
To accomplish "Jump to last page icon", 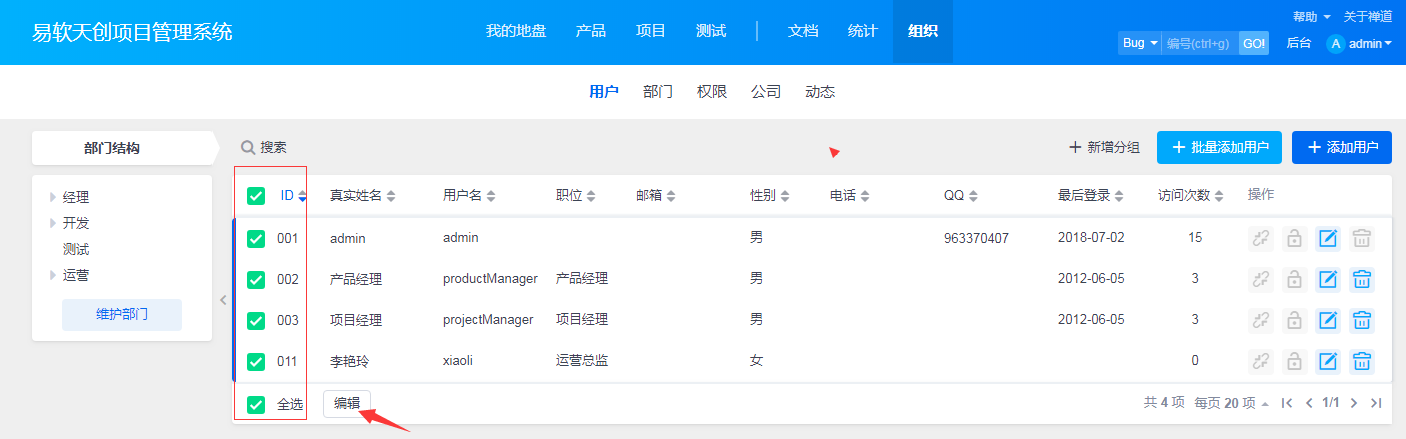I will tap(1376, 403).
